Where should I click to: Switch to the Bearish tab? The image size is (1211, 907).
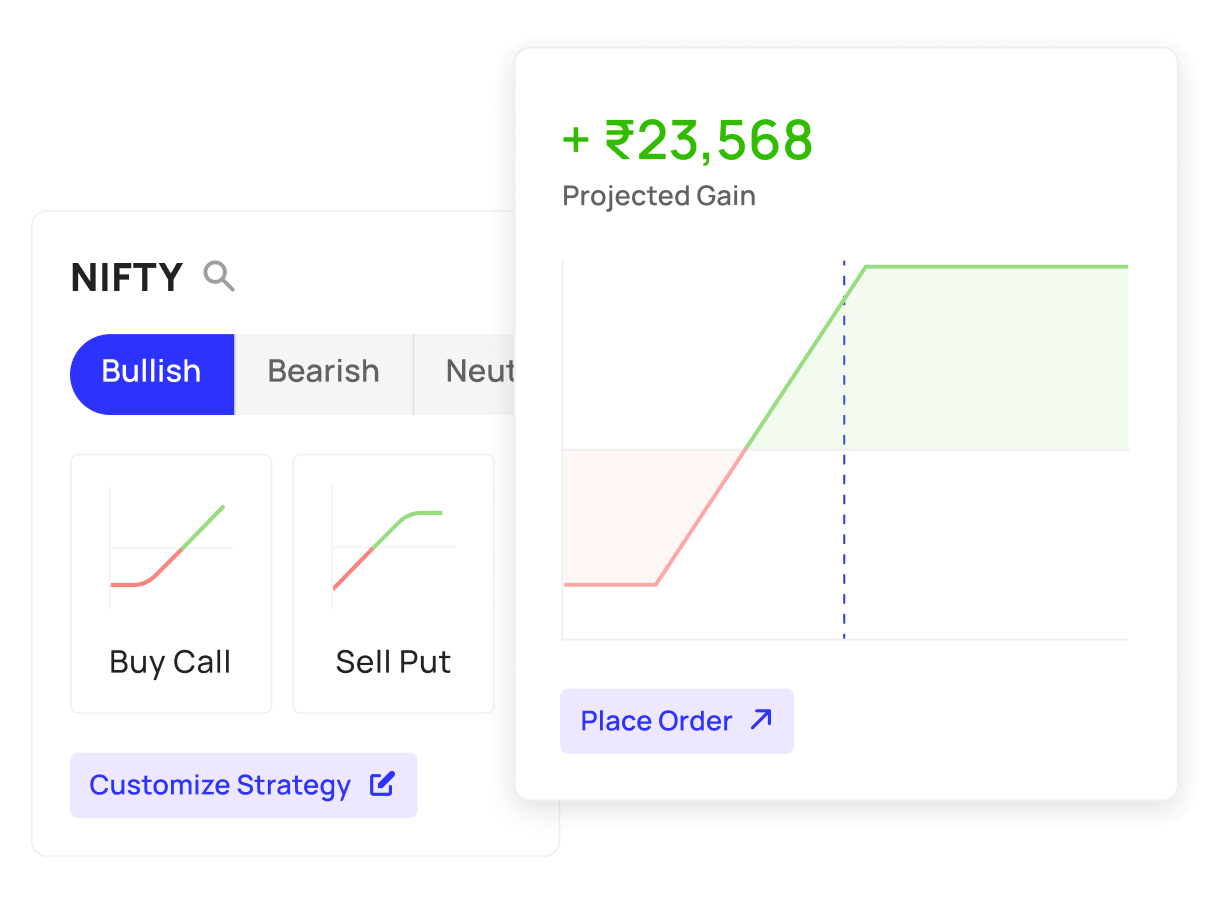323,373
